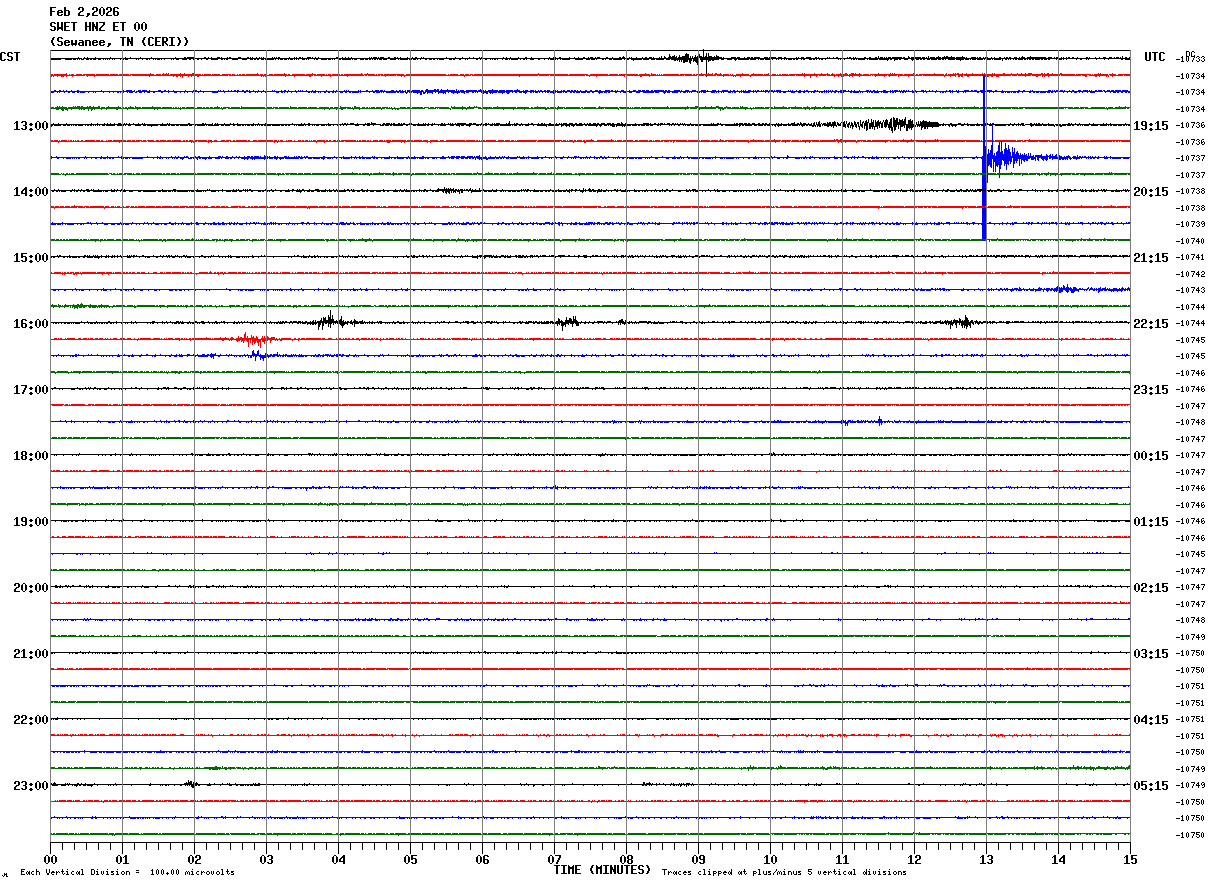1210x886 pixels.
Task: Click minute tick label '04' on time axis
Action: point(338,859)
